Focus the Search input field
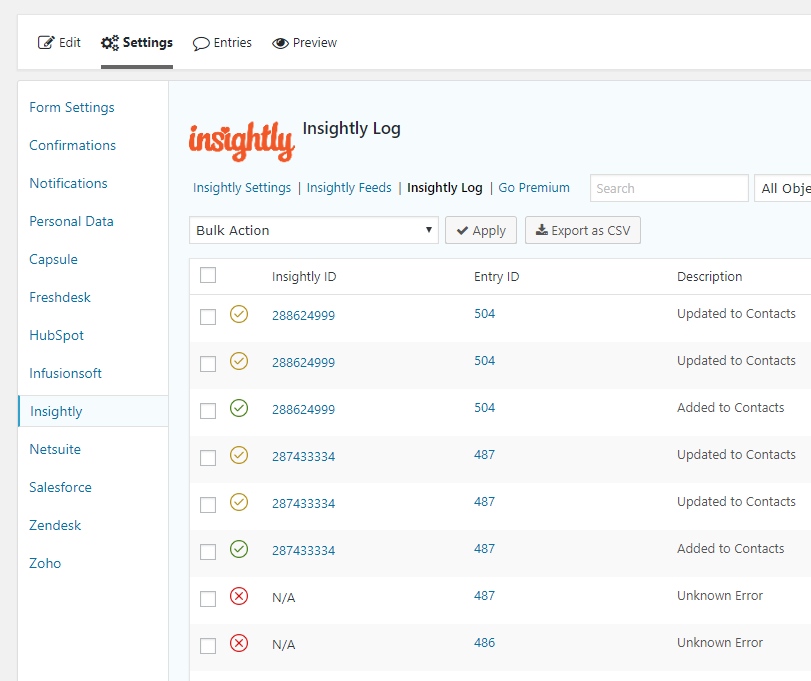 [669, 188]
